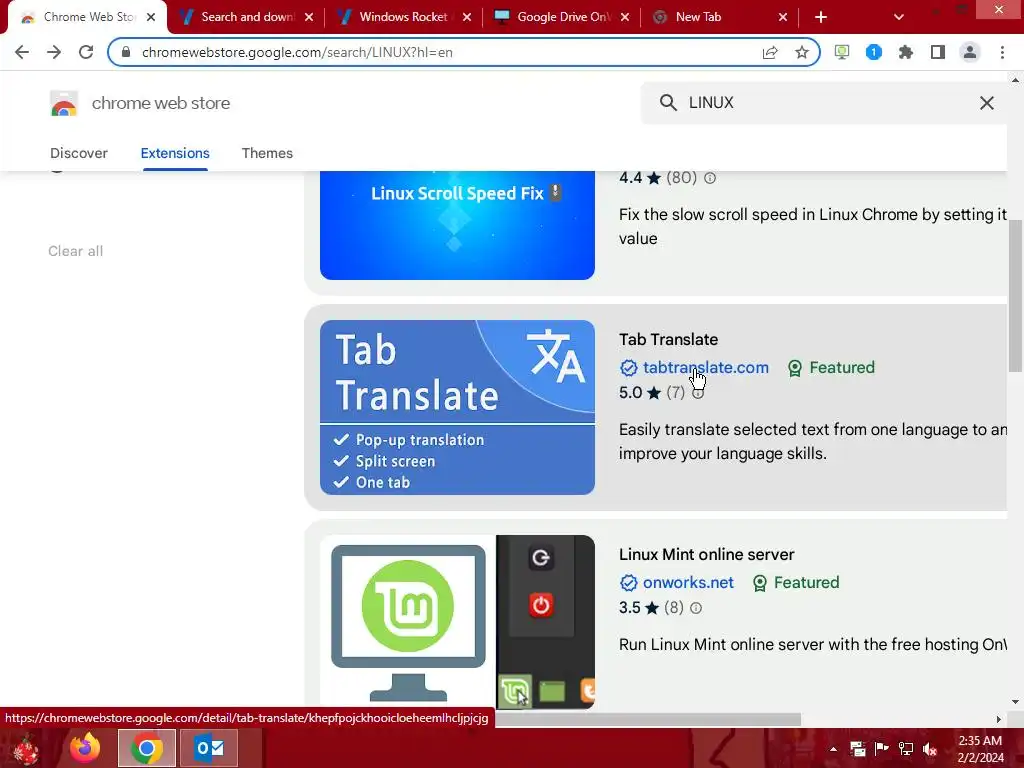The width and height of the screenshot is (1024, 768).
Task: Open the Extensions puzzle menu
Action: coord(906,52)
